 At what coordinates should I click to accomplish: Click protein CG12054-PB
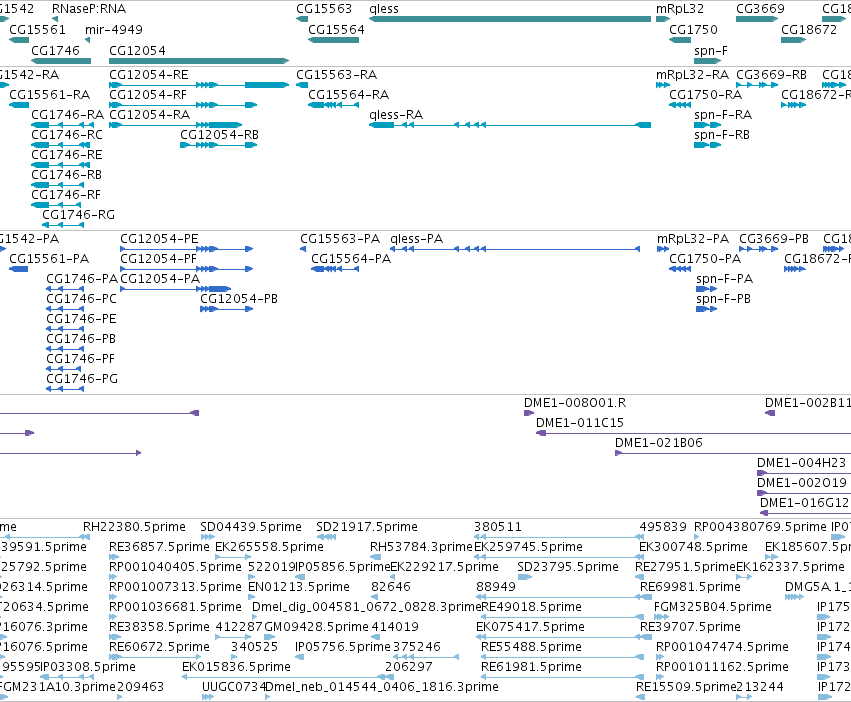[x=226, y=309]
